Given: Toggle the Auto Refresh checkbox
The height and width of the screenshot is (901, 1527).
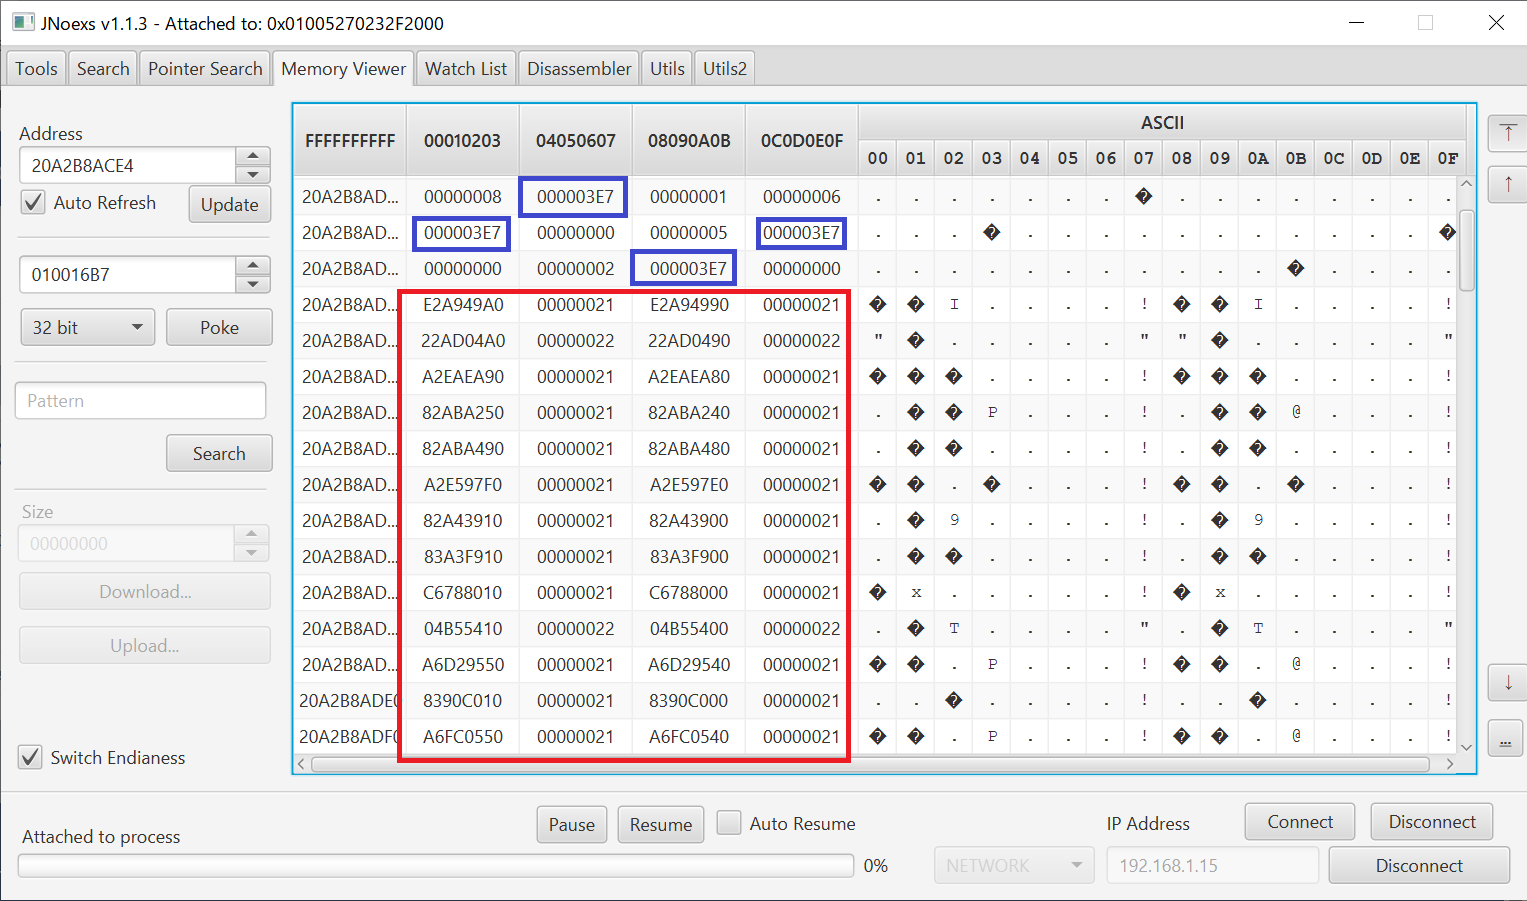Looking at the screenshot, I should (33, 202).
